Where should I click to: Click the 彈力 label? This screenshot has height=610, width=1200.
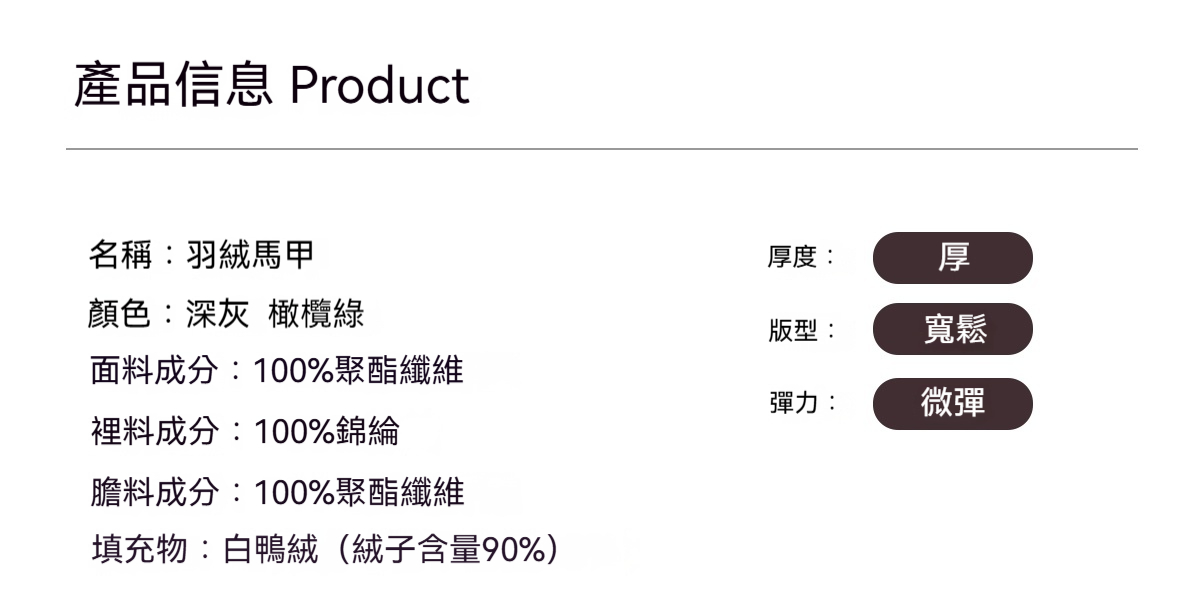pyautogui.click(x=792, y=403)
